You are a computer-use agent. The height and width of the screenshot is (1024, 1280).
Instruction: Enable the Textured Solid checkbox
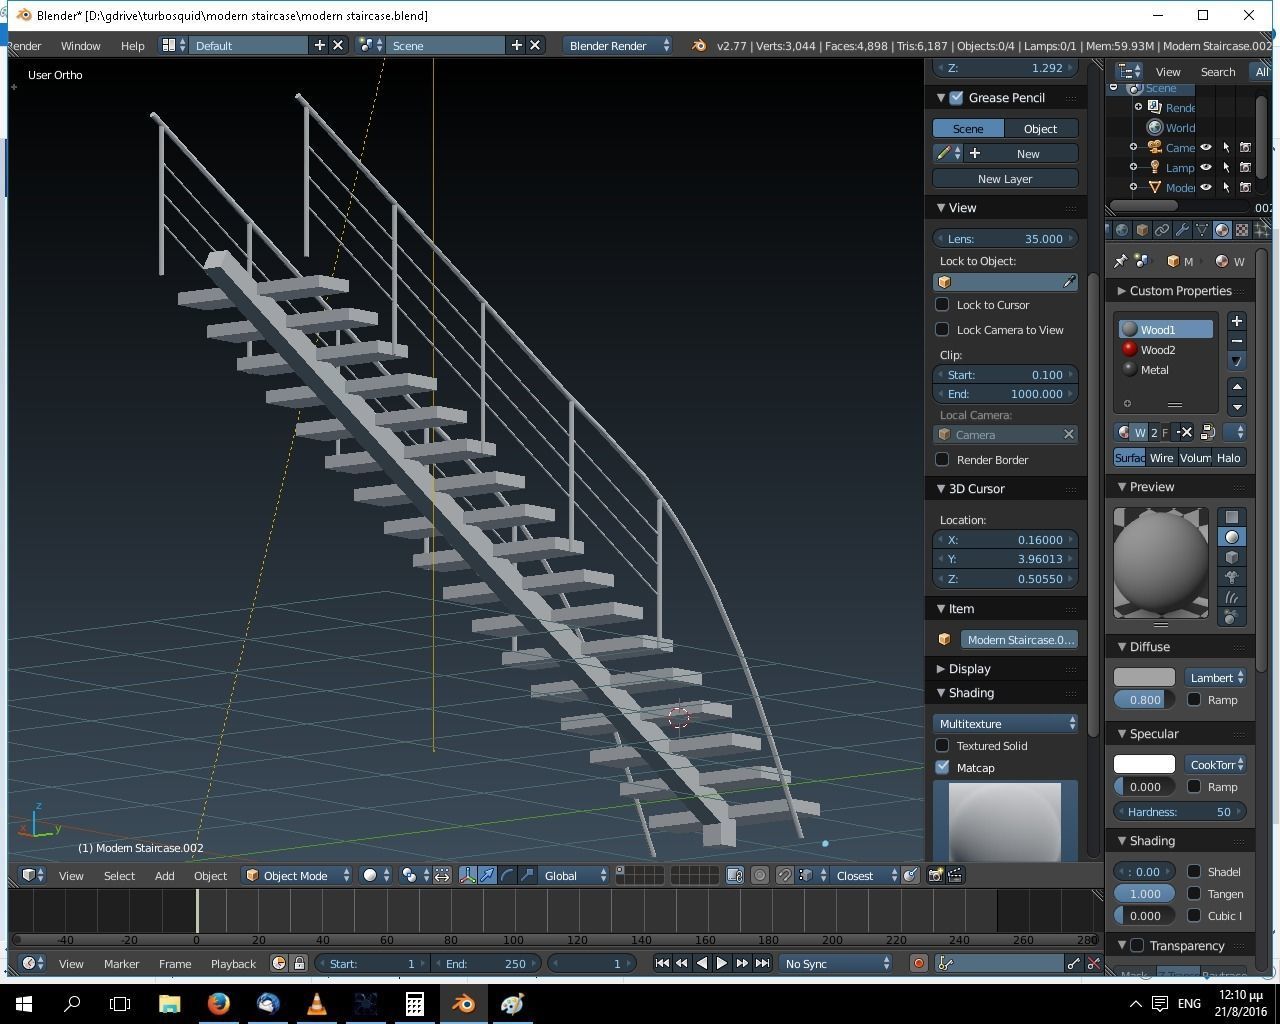point(941,745)
